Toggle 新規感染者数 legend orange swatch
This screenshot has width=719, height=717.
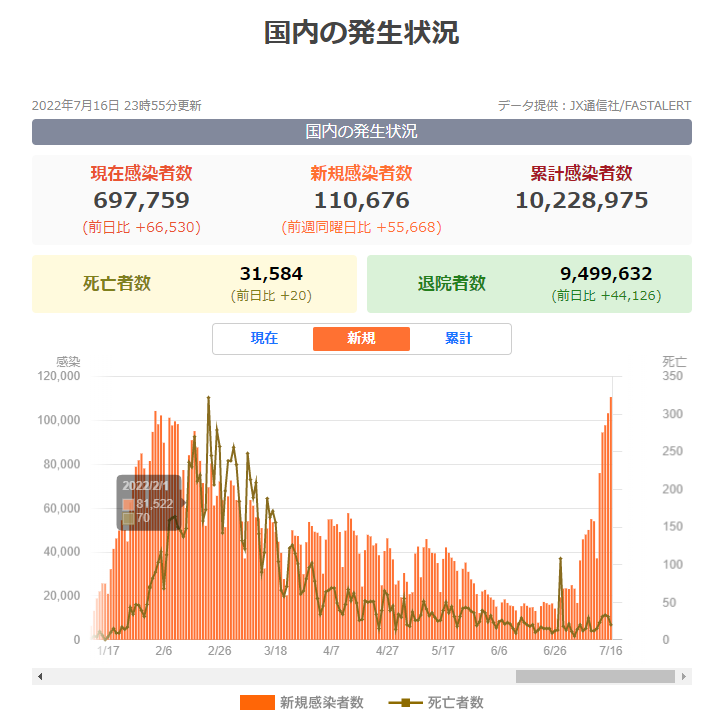click(x=257, y=702)
